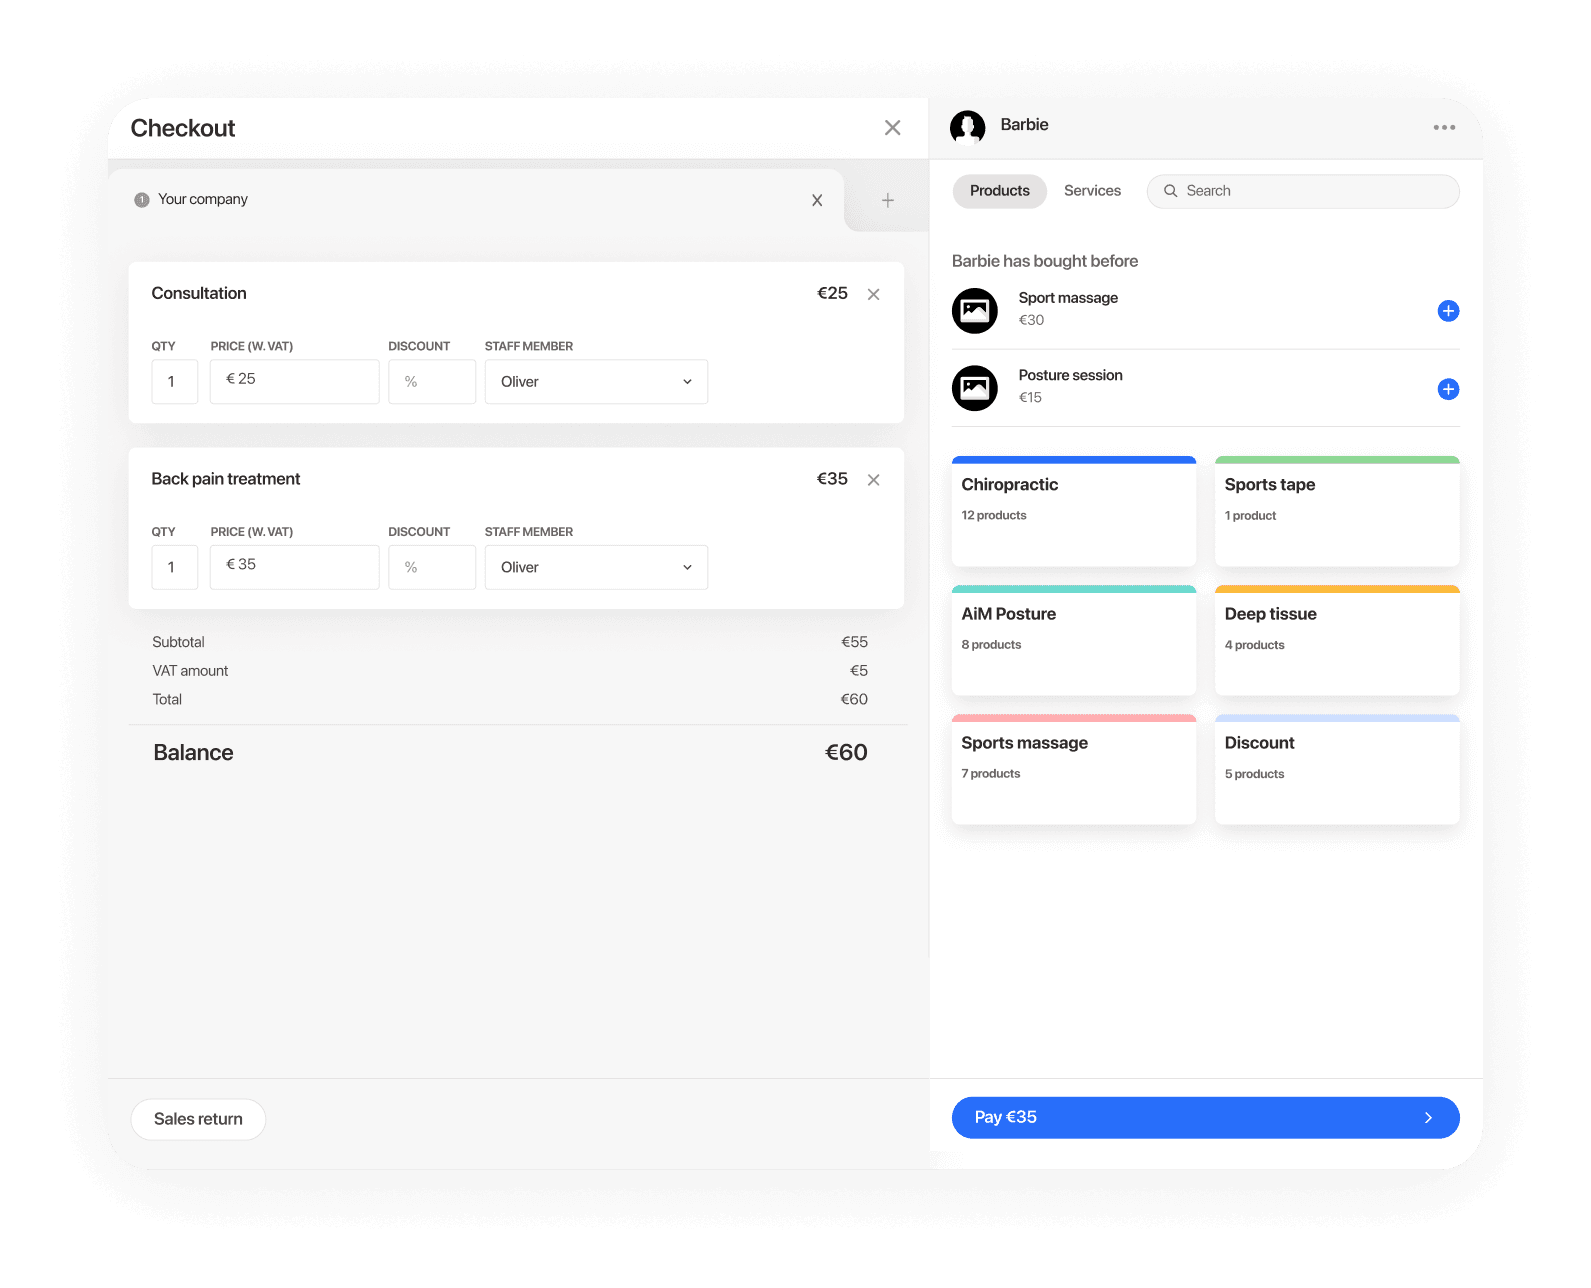This screenshot has height=1288, width=1591.
Task: Open Back pain treatment staff member dropdown
Action: [596, 567]
